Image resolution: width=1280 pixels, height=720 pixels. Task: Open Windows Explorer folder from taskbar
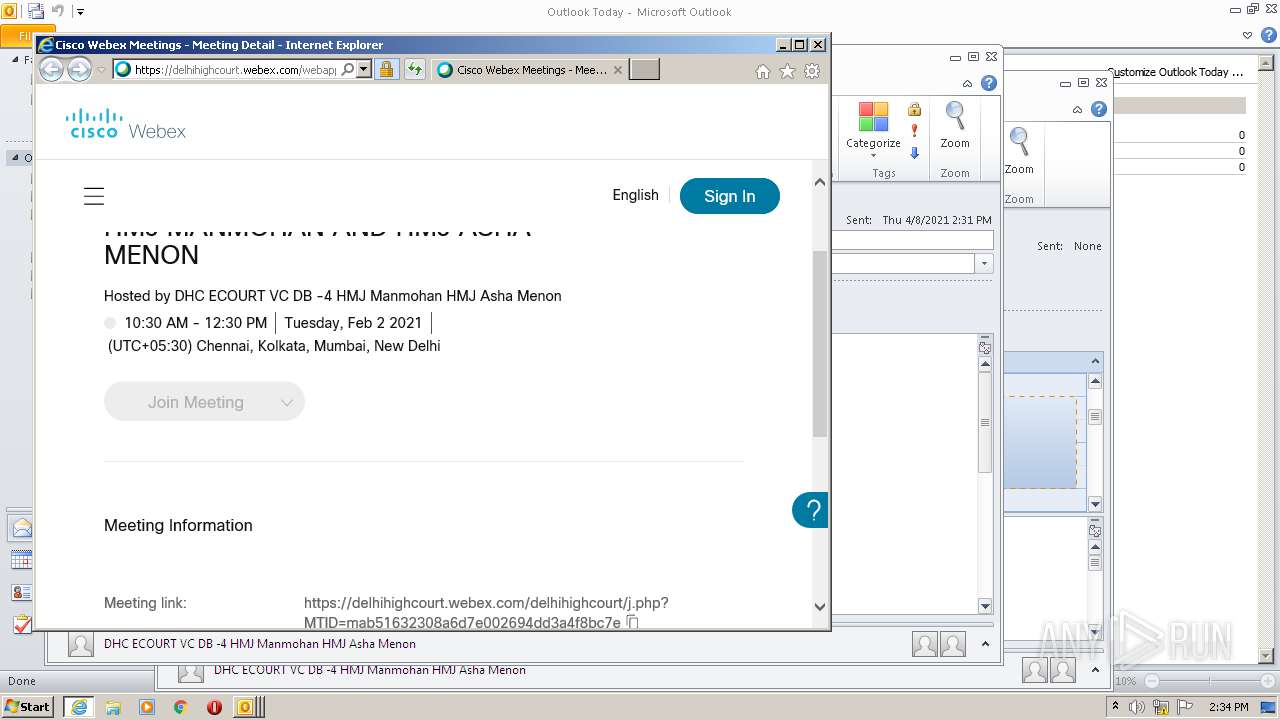pos(113,707)
